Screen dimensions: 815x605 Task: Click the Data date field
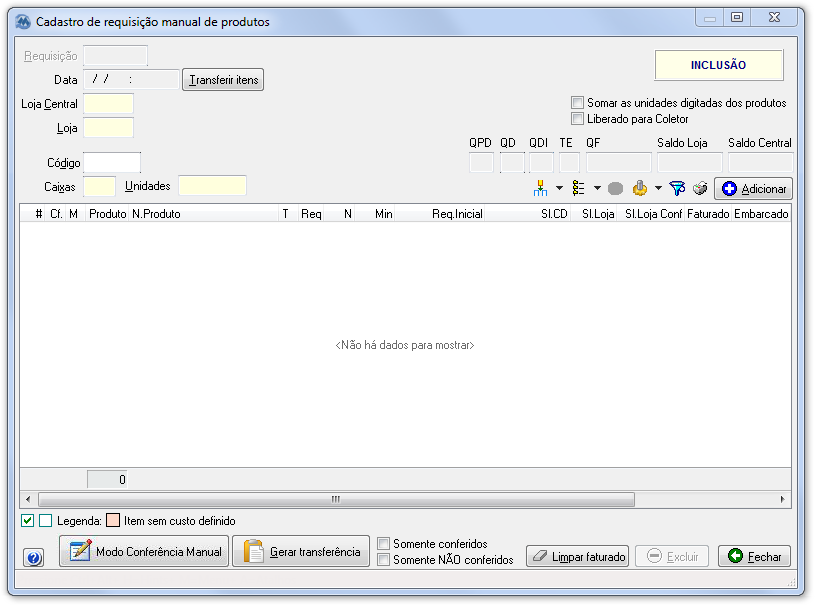click(131, 80)
